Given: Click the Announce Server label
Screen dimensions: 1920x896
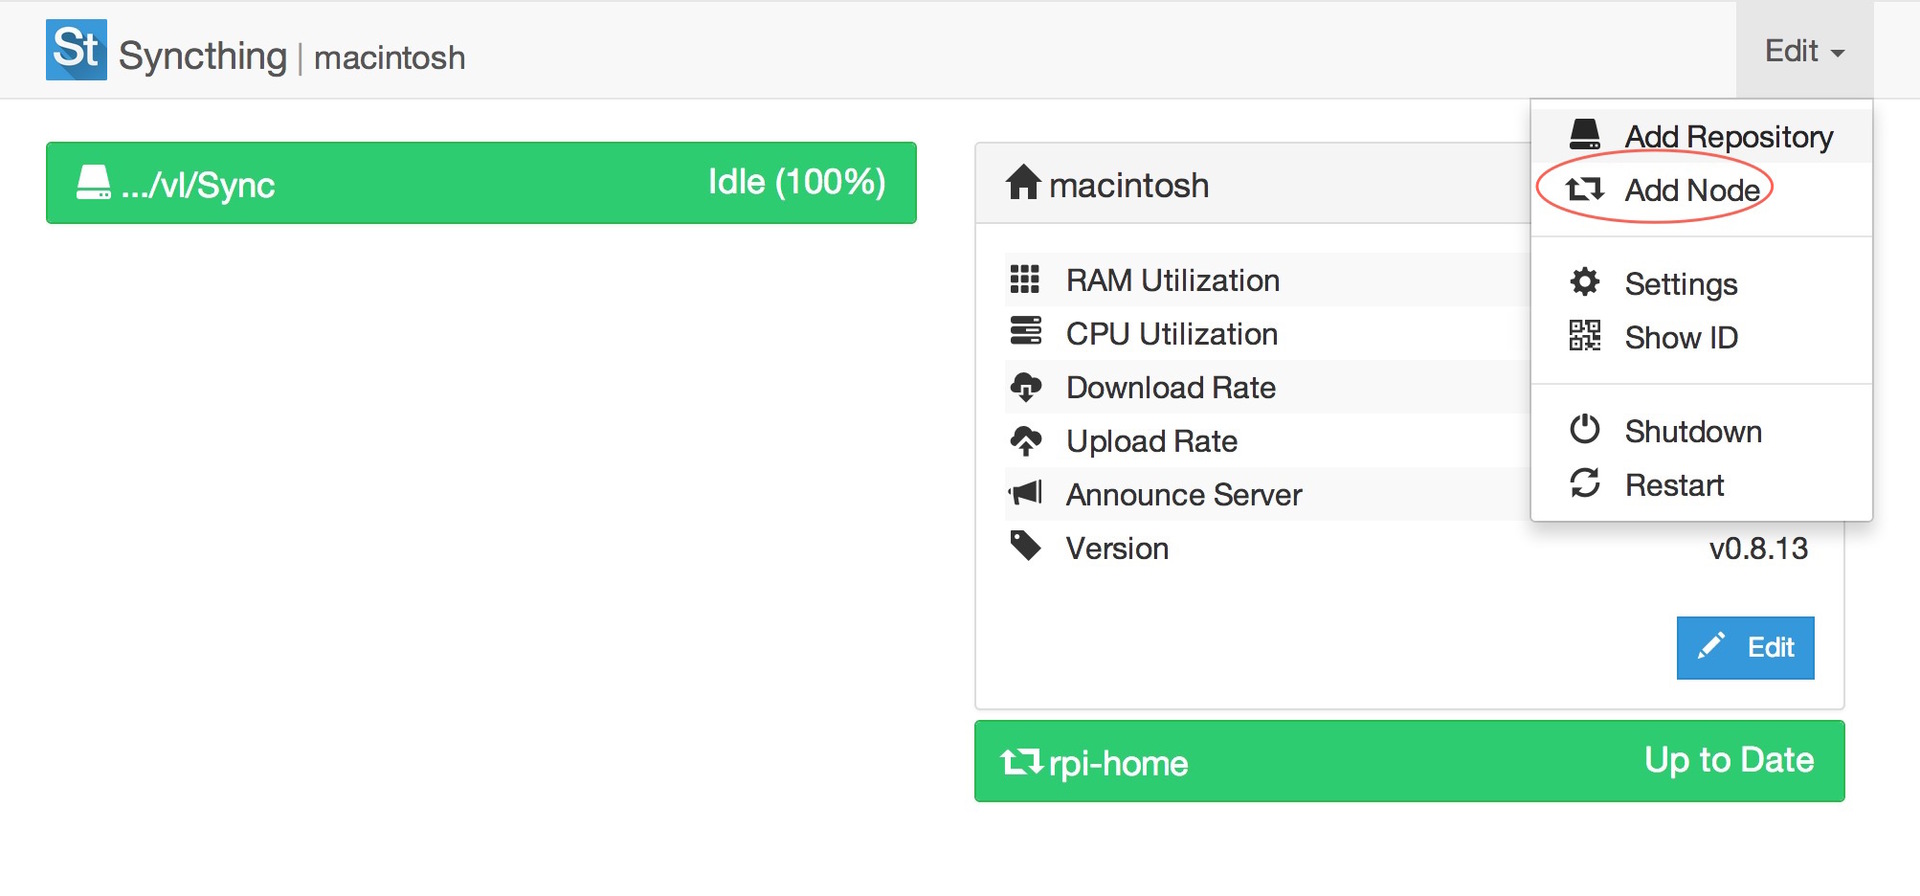Looking at the screenshot, I should click(1184, 495).
